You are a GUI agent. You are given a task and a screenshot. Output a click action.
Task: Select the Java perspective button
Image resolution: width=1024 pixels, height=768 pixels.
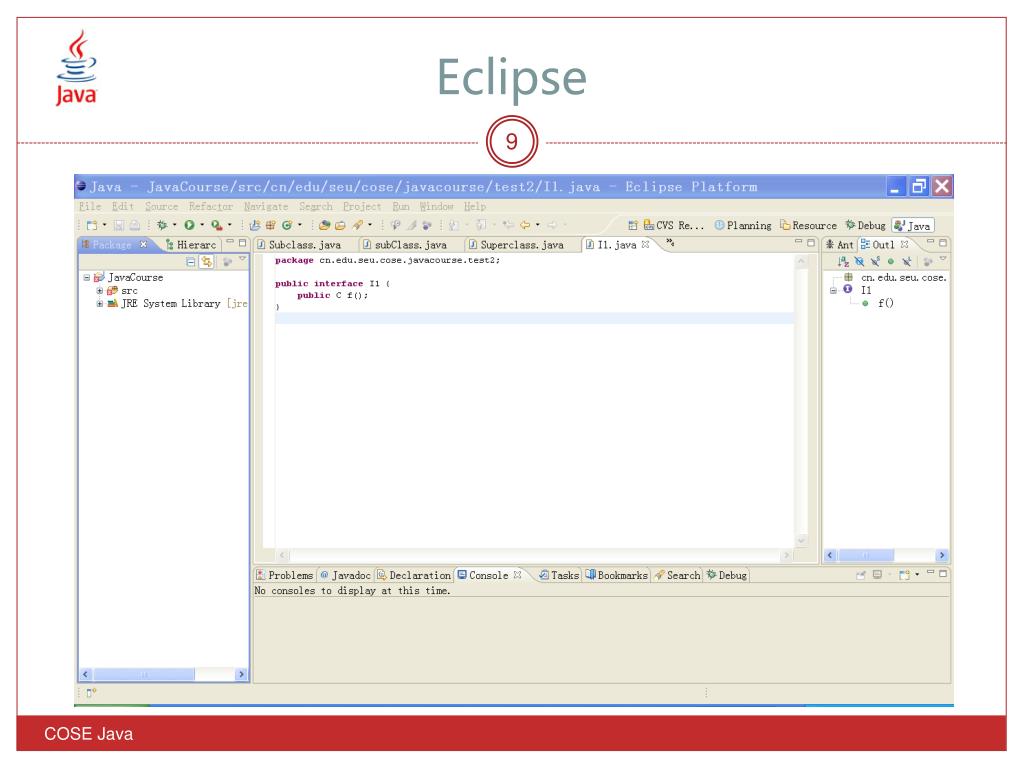click(x=912, y=226)
